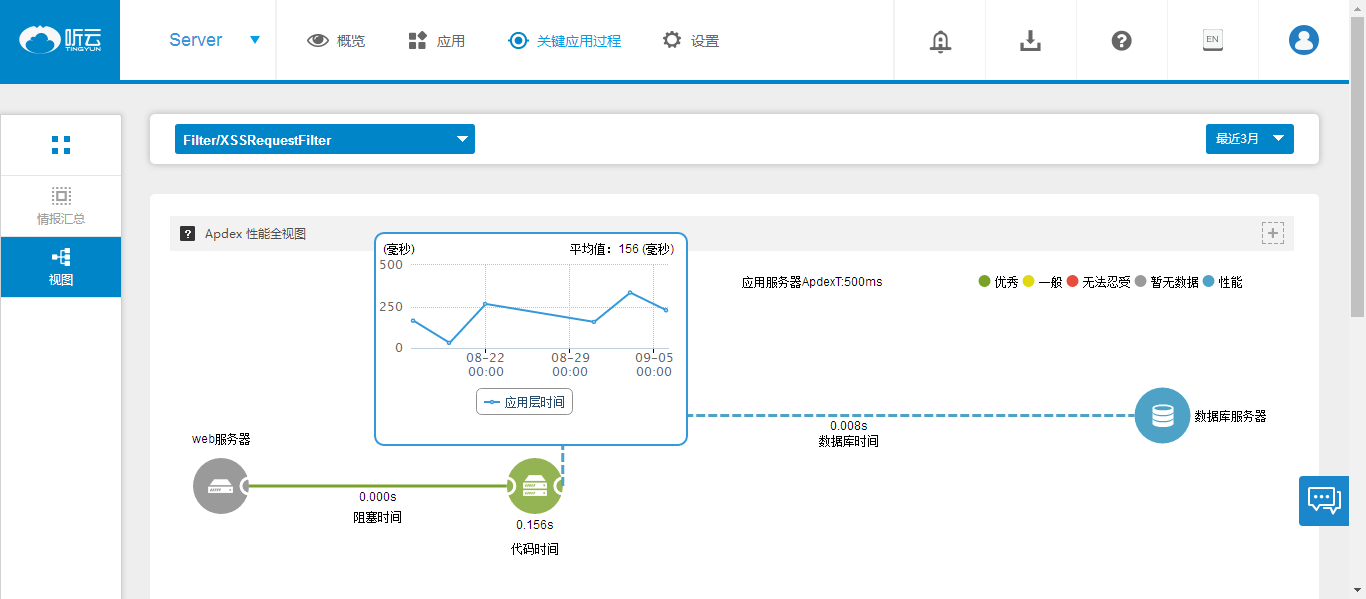Image resolution: width=1366 pixels, height=599 pixels.
Task: Click the 数据库时间 label
Action: (849, 441)
